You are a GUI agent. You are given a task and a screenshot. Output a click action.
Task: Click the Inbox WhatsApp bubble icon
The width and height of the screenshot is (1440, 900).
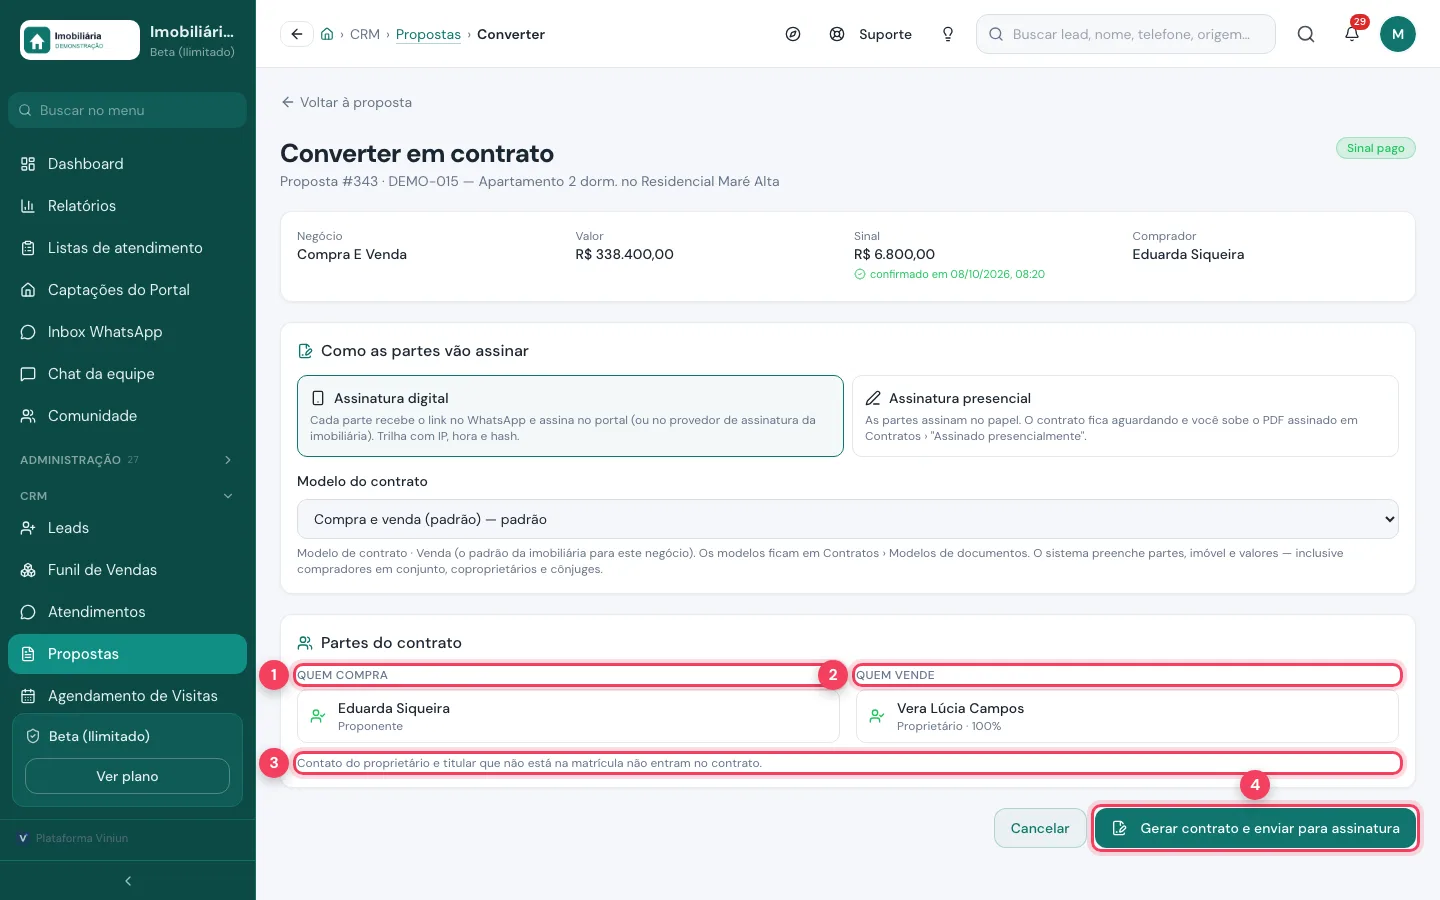tap(28, 332)
